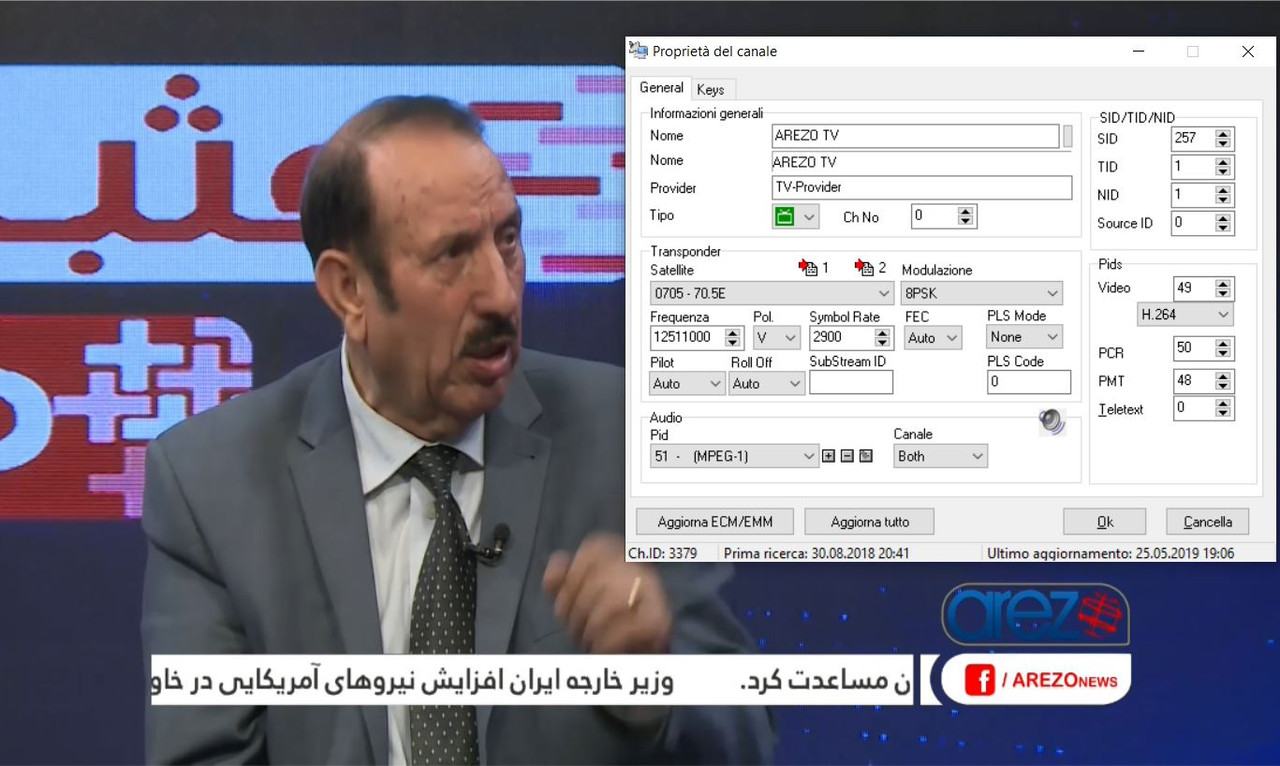This screenshot has width=1280, height=766.
Task: Open the Tipo channel type dropdown
Action: (x=796, y=216)
